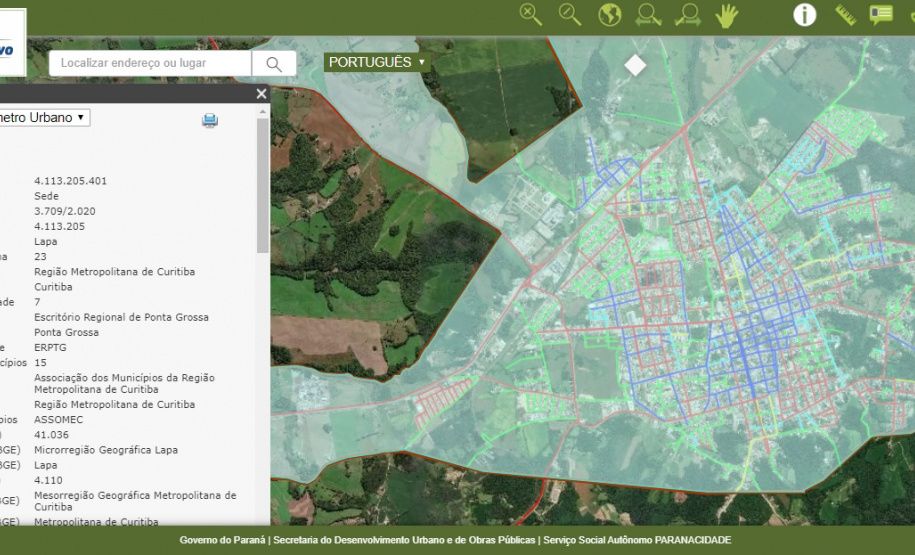Click the zoom-in magnifier icon with X
Screen dimensions: 915x555
(531, 14)
